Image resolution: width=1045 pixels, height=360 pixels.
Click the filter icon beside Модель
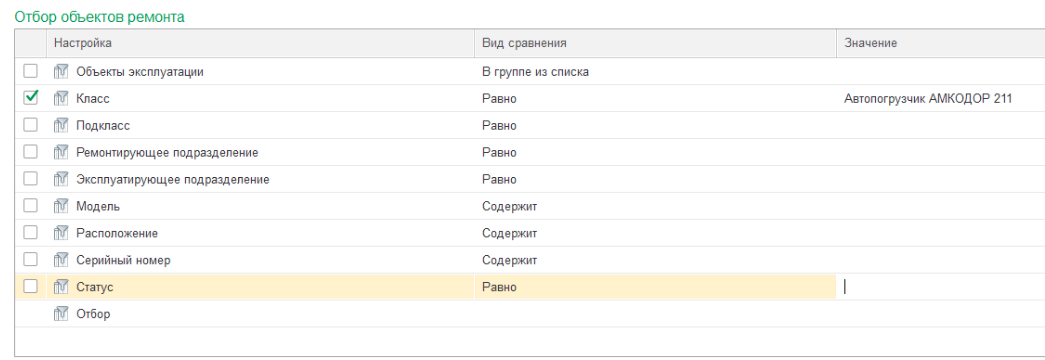[62, 207]
